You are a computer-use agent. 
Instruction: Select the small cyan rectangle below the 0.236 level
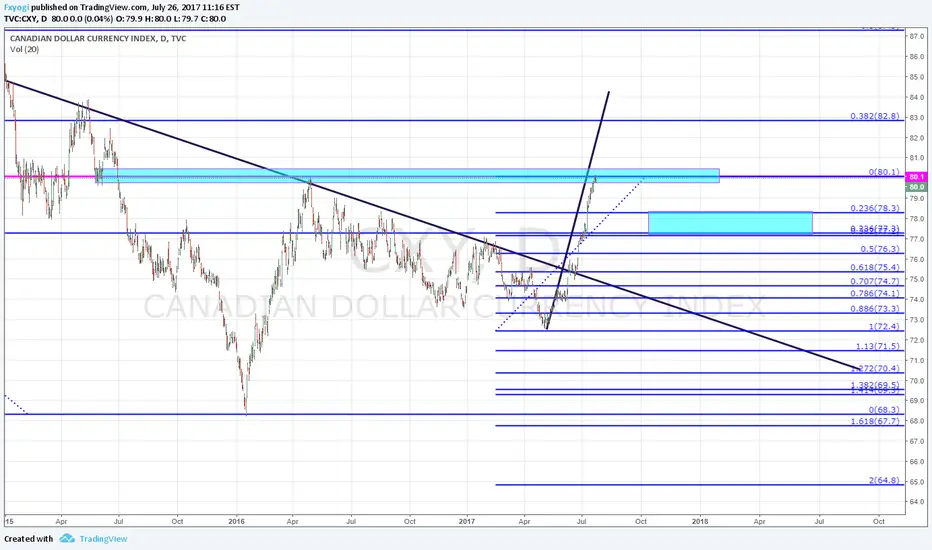[x=730, y=222]
